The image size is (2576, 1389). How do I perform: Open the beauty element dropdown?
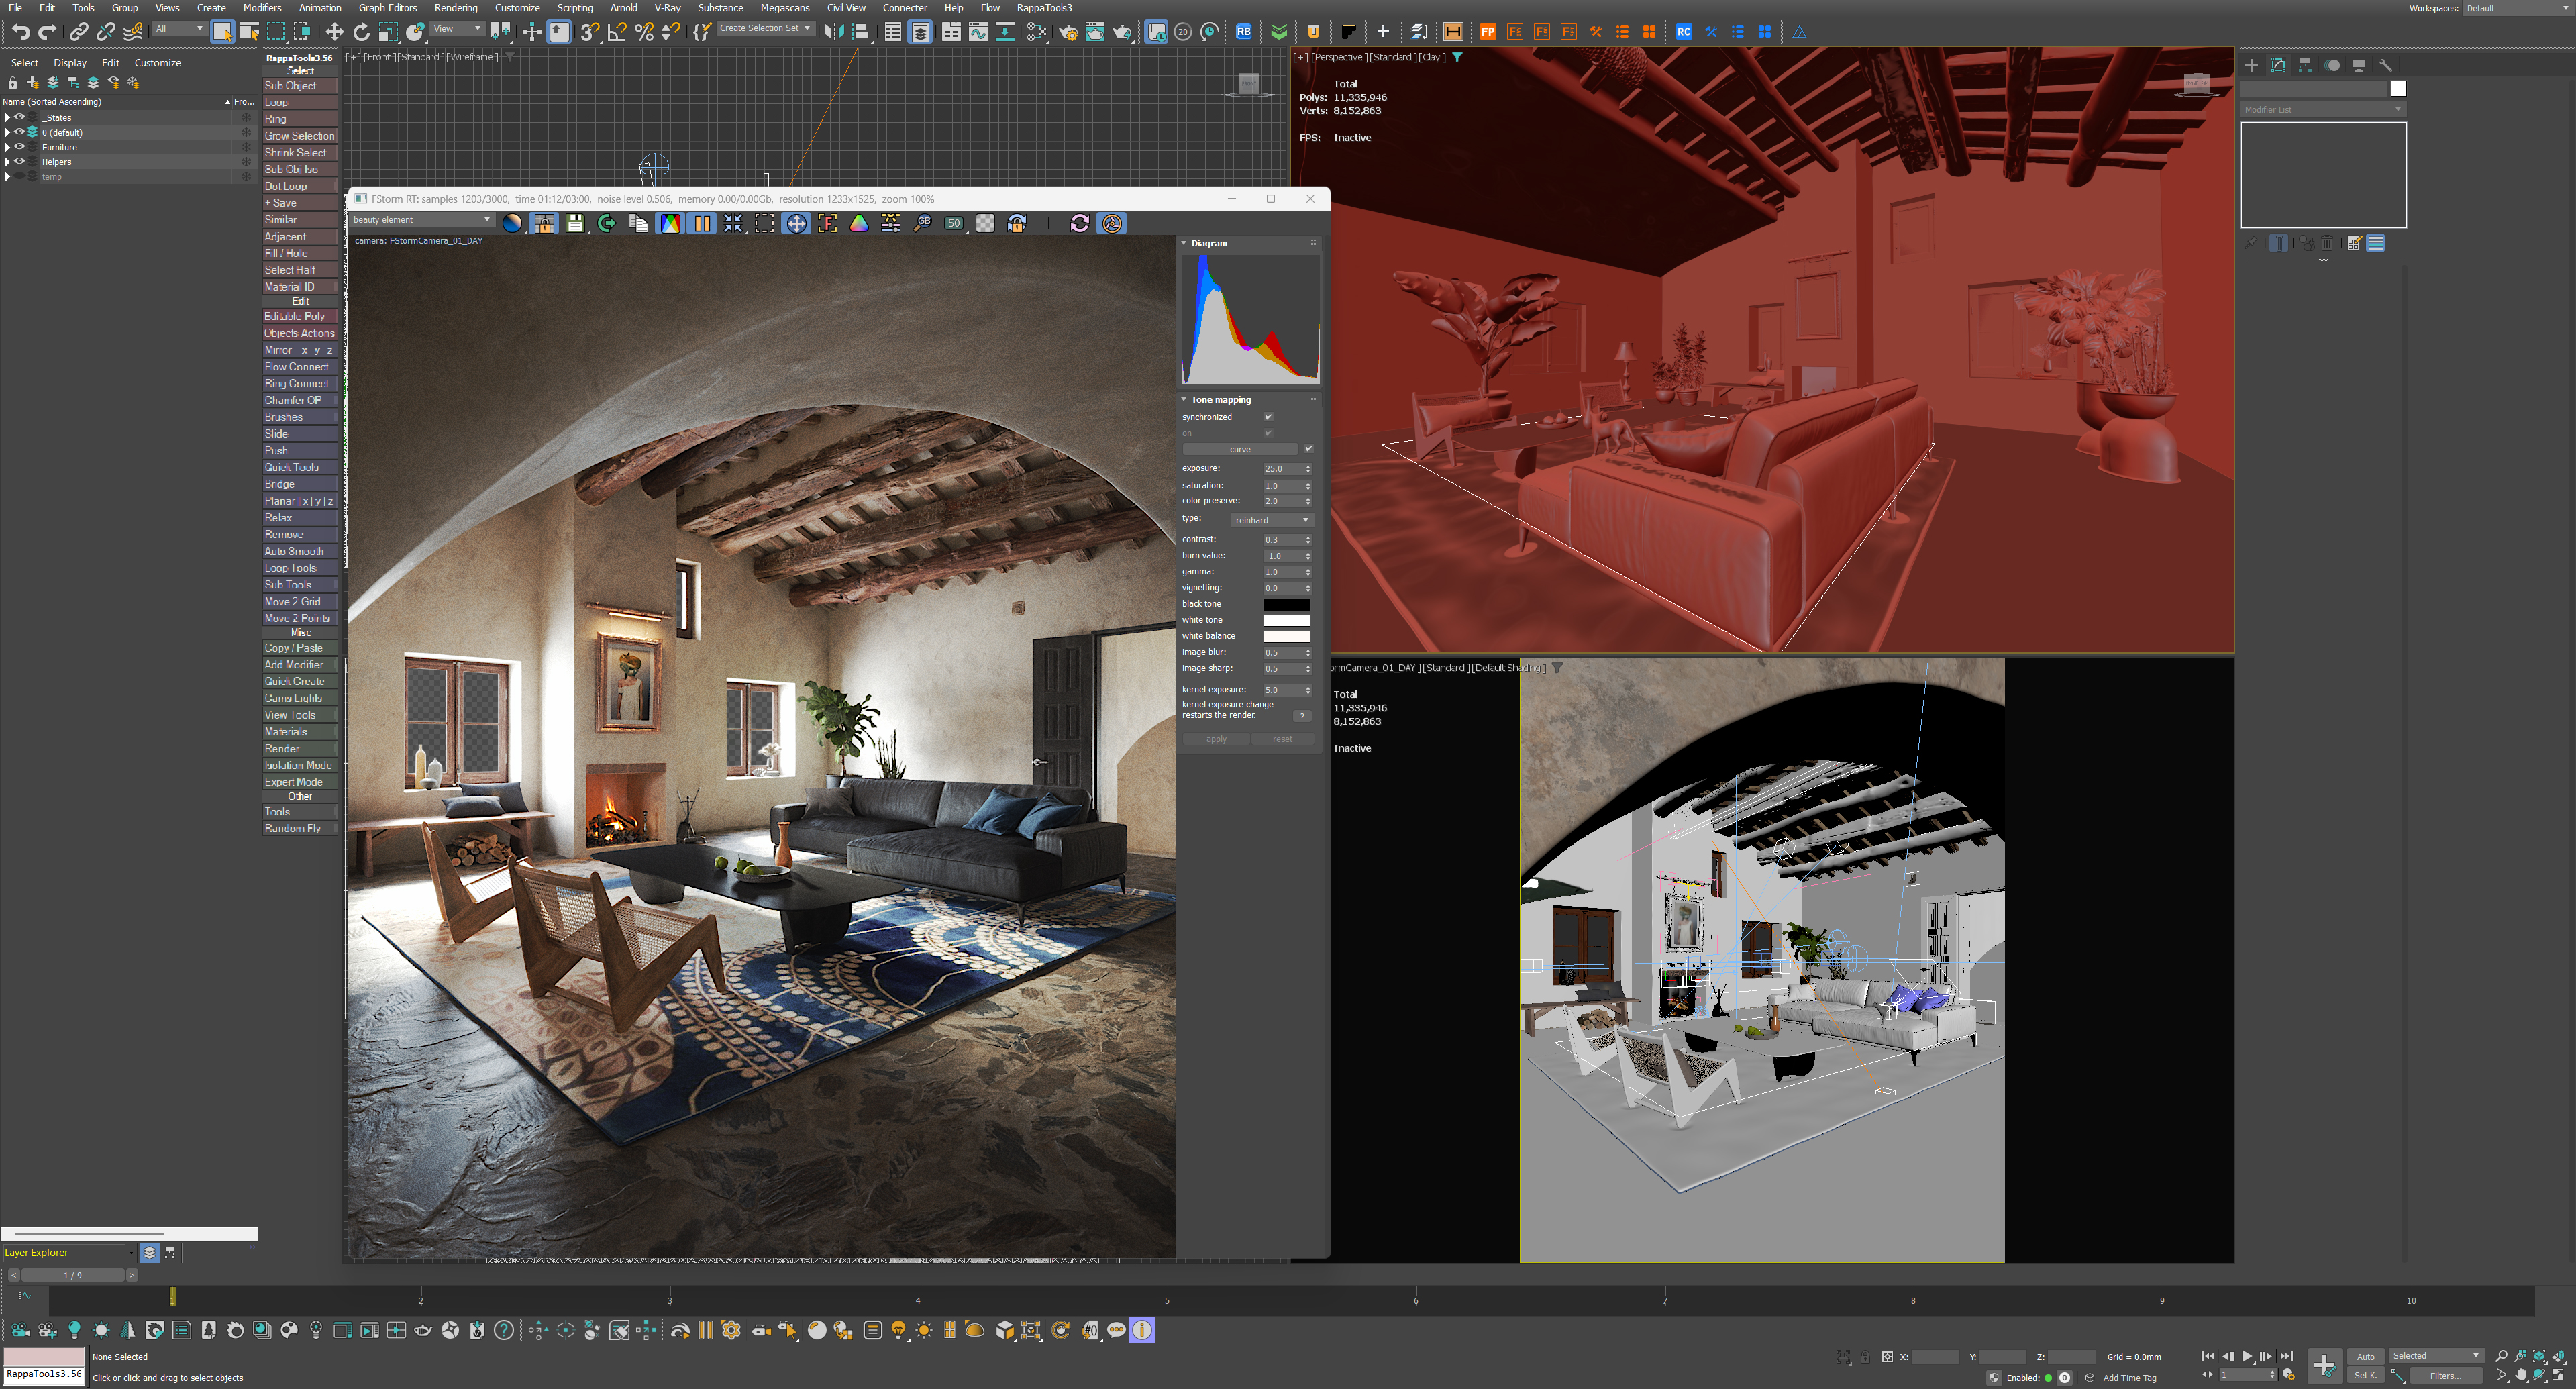click(421, 220)
